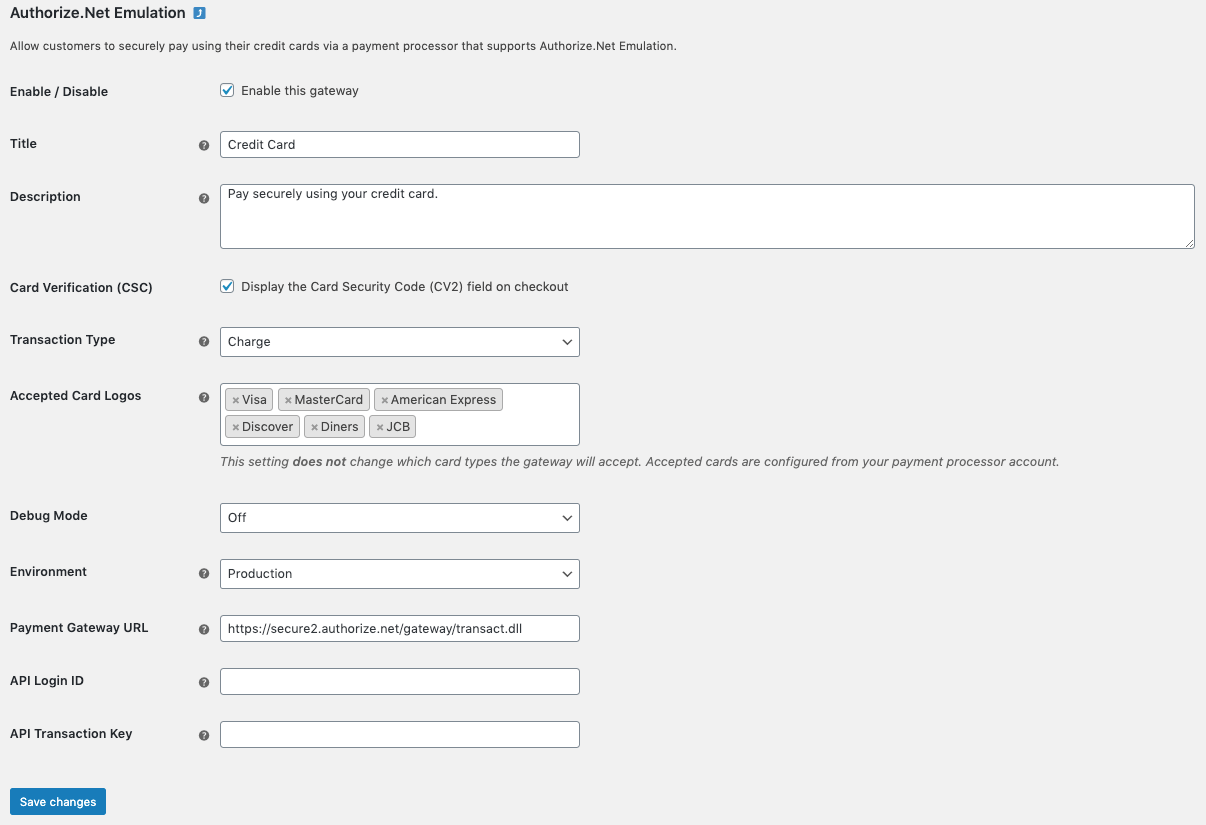The width and height of the screenshot is (1206, 825).
Task: Open the help tooltip for Transaction Type
Action: point(204,342)
